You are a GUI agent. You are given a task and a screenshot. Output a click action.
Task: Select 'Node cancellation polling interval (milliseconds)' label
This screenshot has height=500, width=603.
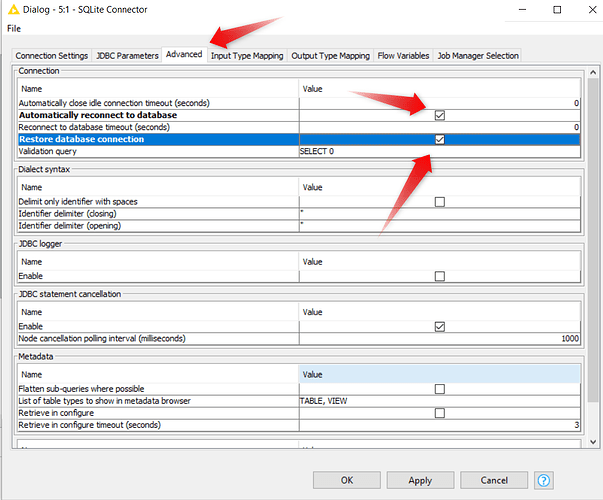tap(102, 338)
